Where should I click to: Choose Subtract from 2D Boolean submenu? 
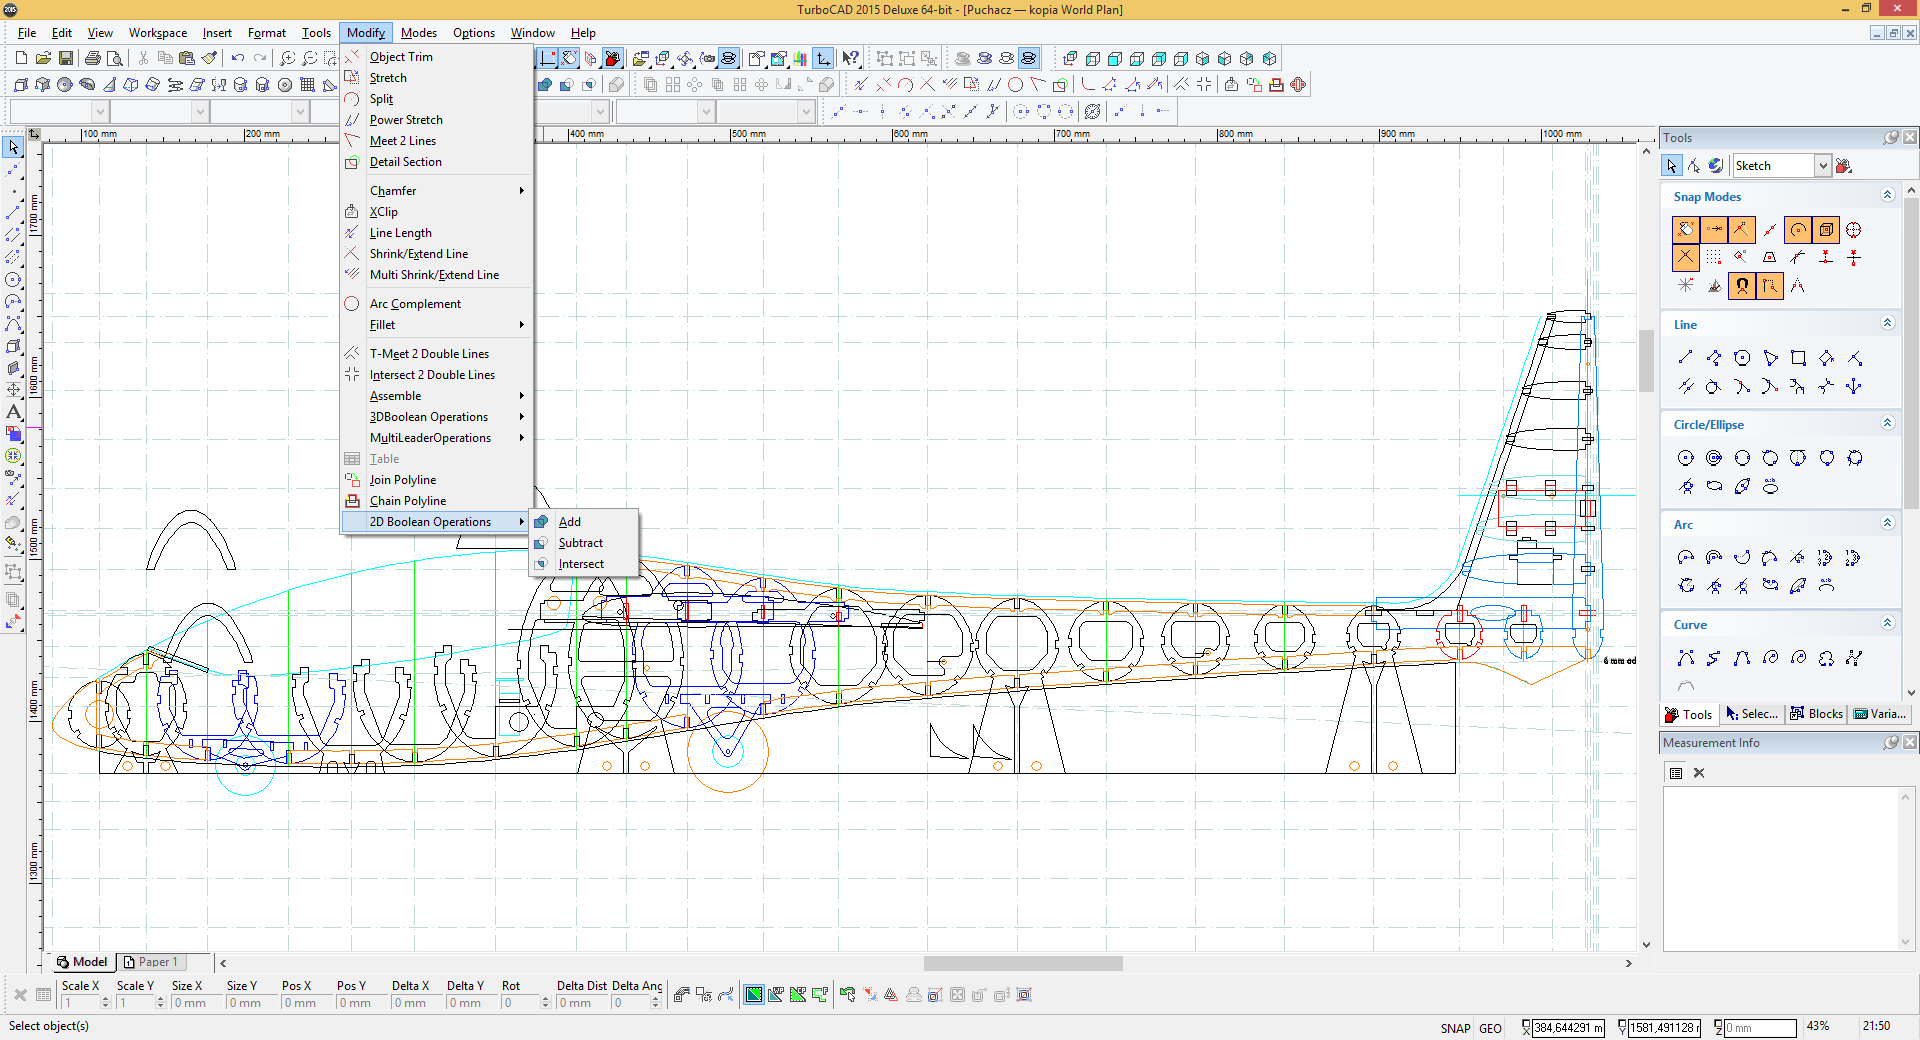pos(581,543)
